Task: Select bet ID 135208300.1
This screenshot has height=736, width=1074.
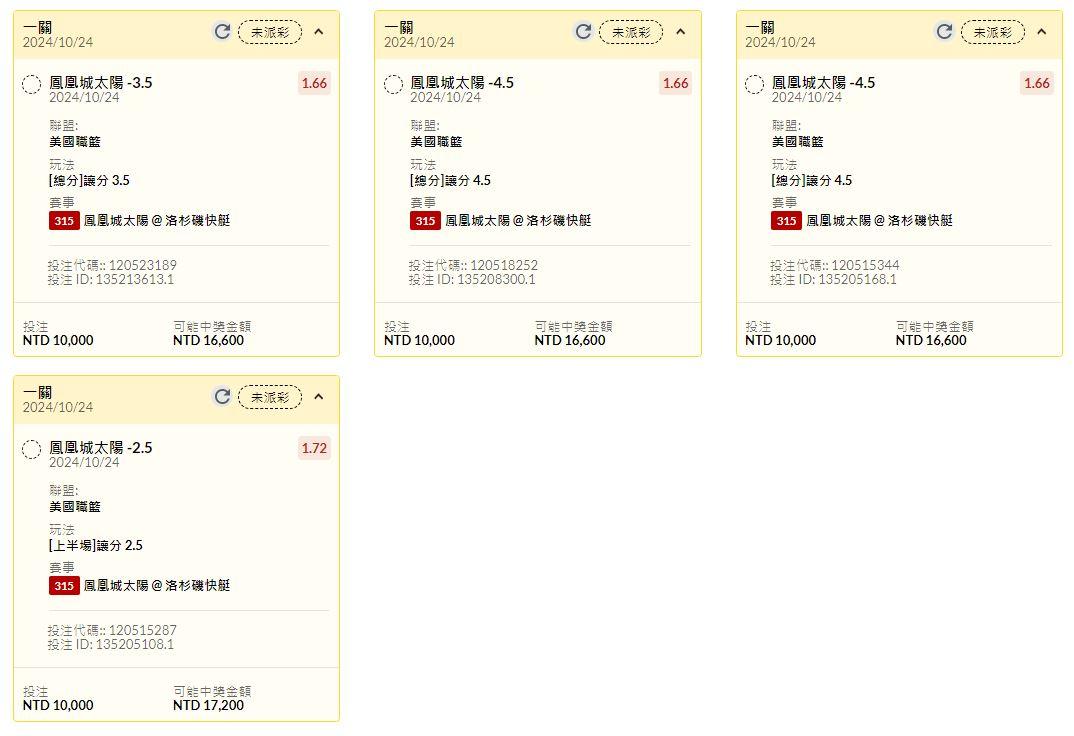Action: (496, 279)
